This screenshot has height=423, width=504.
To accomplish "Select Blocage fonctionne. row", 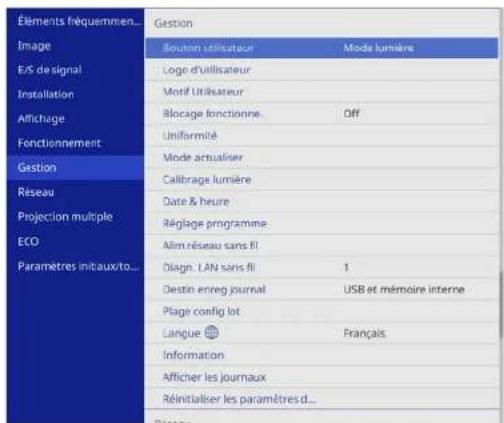I will pos(322,114).
